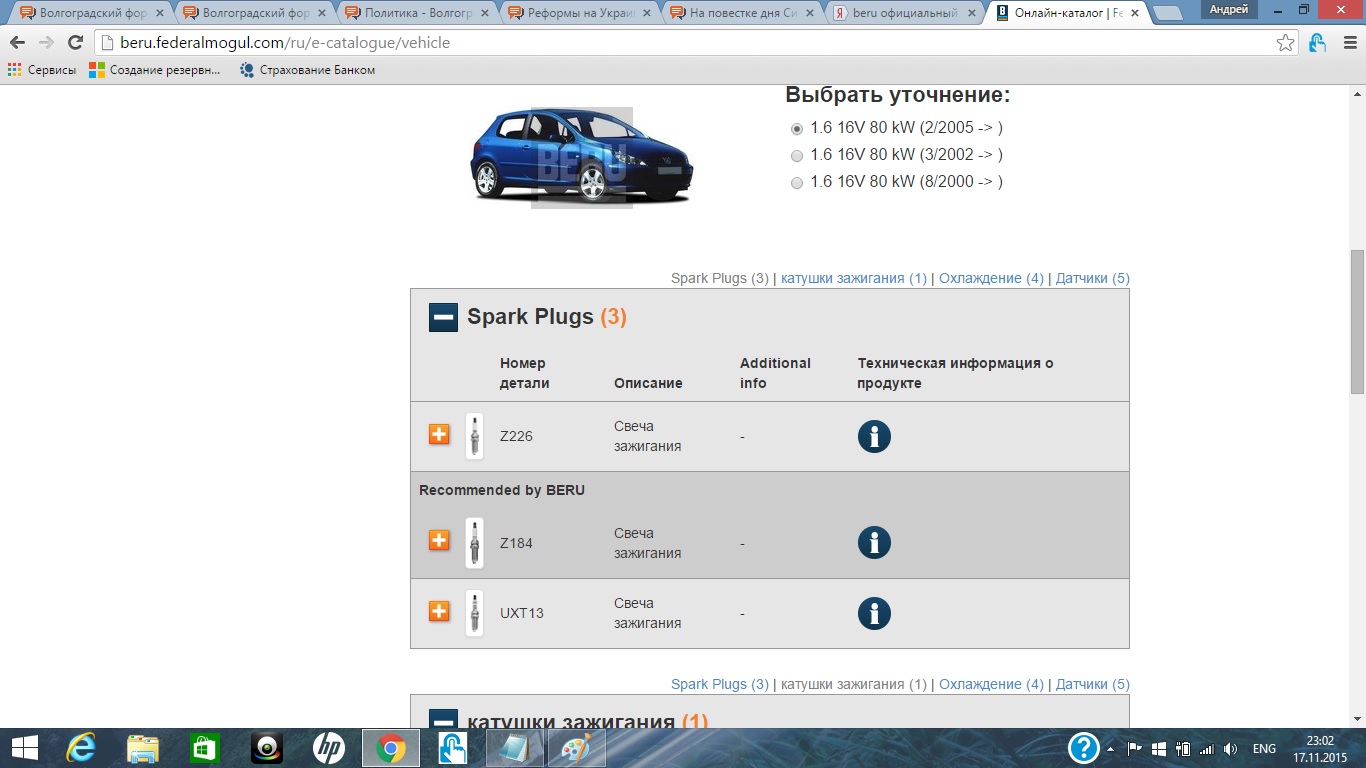
Task: Select 1.6 16V 80 kW (3/2002 ->) option
Action: tap(797, 156)
